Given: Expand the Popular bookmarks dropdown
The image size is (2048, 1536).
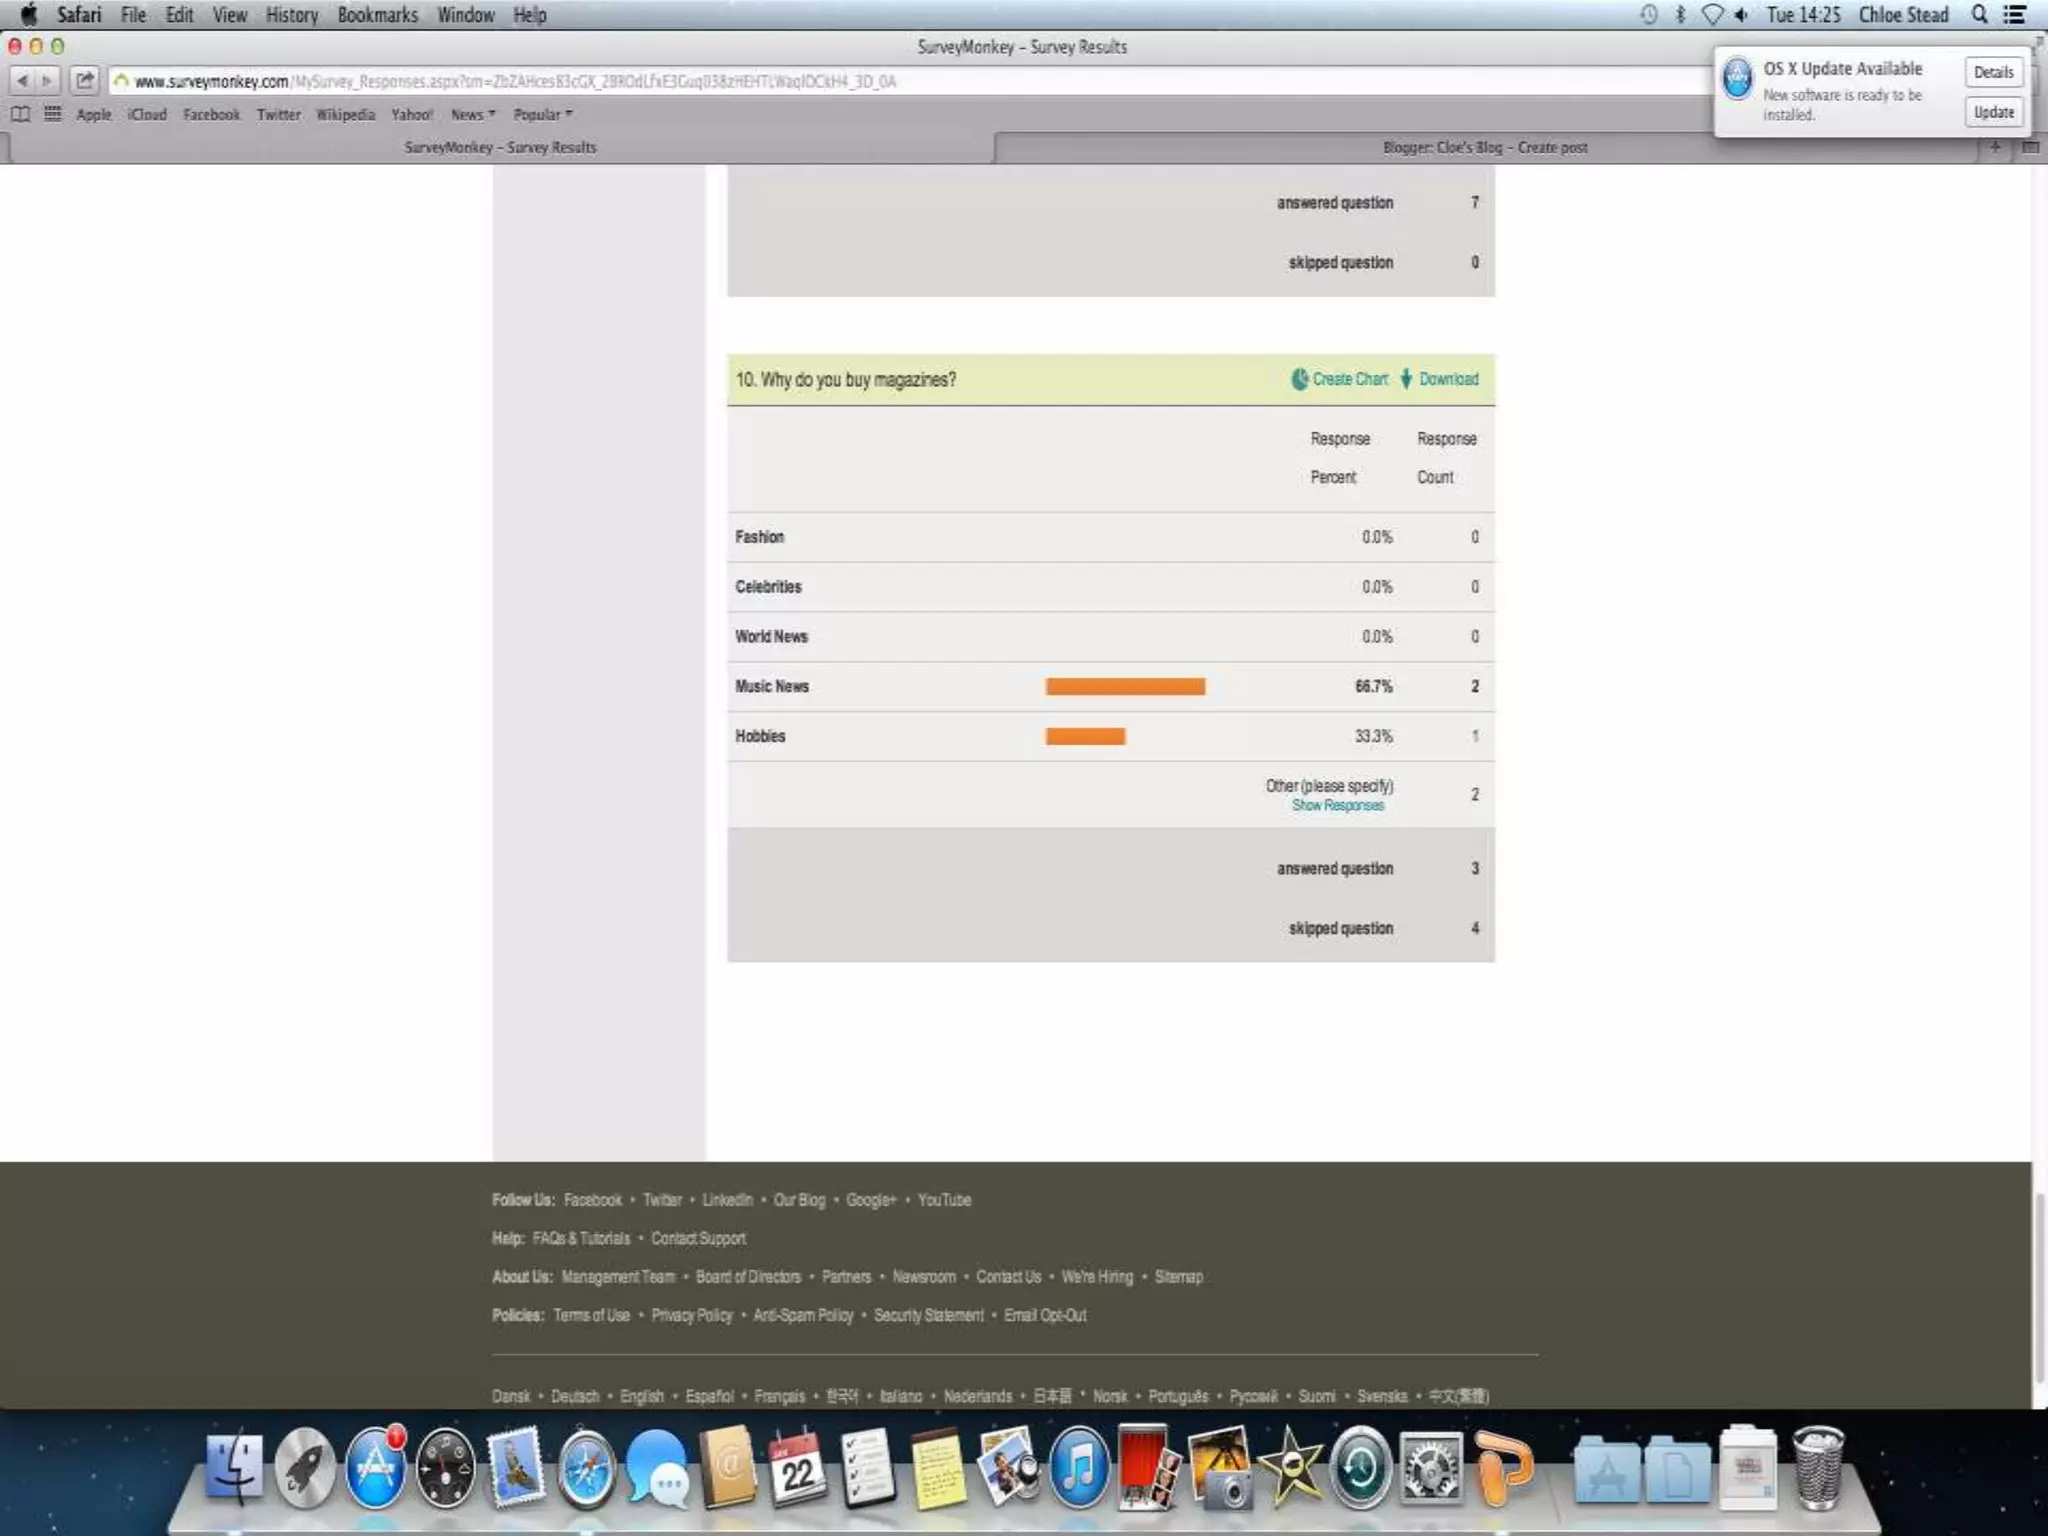Looking at the screenshot, I should click(x=542, y=114).
